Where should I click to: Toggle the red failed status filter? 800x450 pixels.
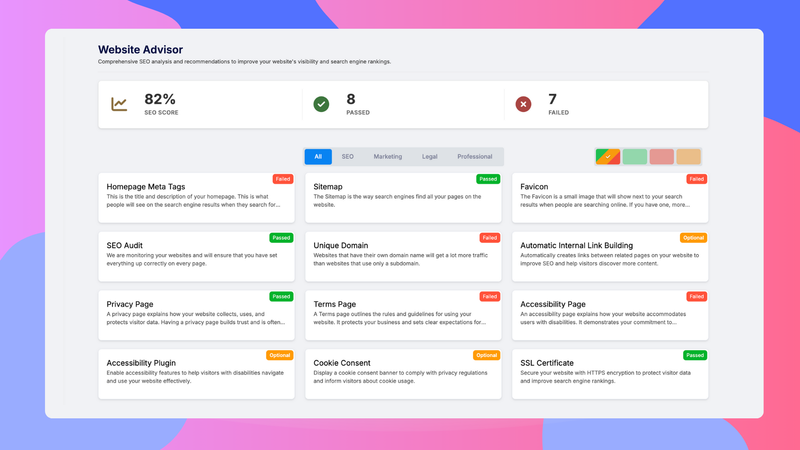coord(661,156)
